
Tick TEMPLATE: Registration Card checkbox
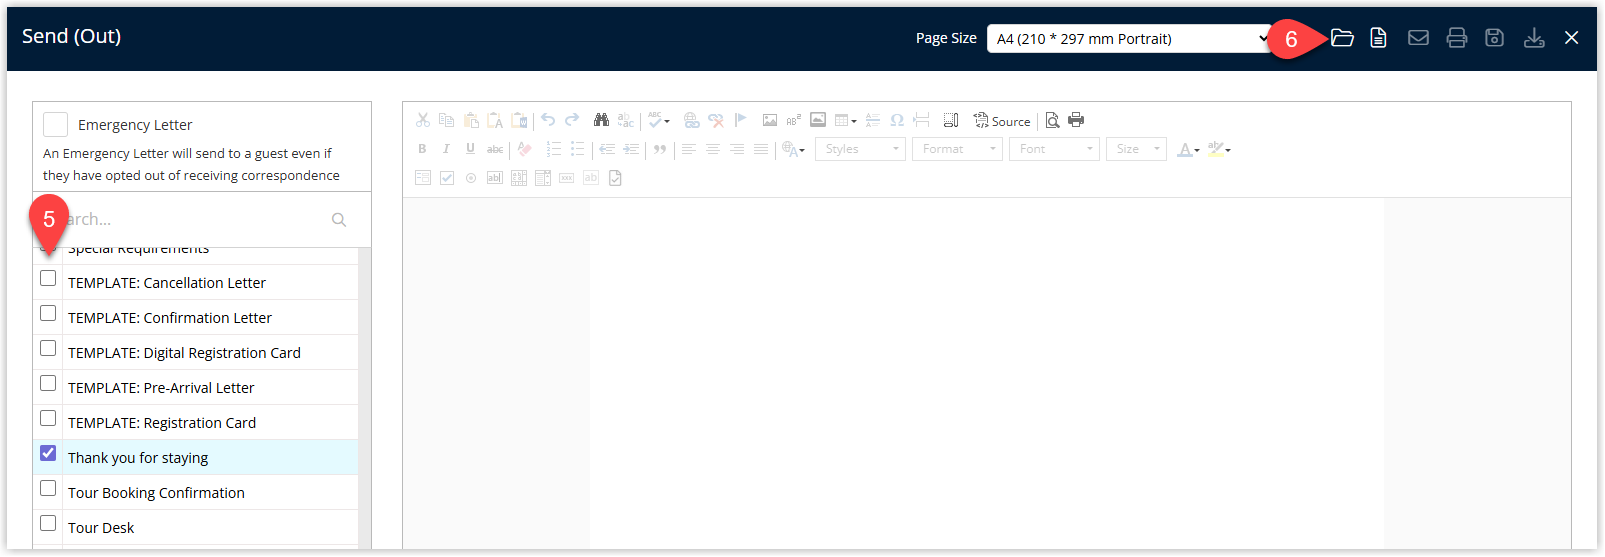point(48,418)
